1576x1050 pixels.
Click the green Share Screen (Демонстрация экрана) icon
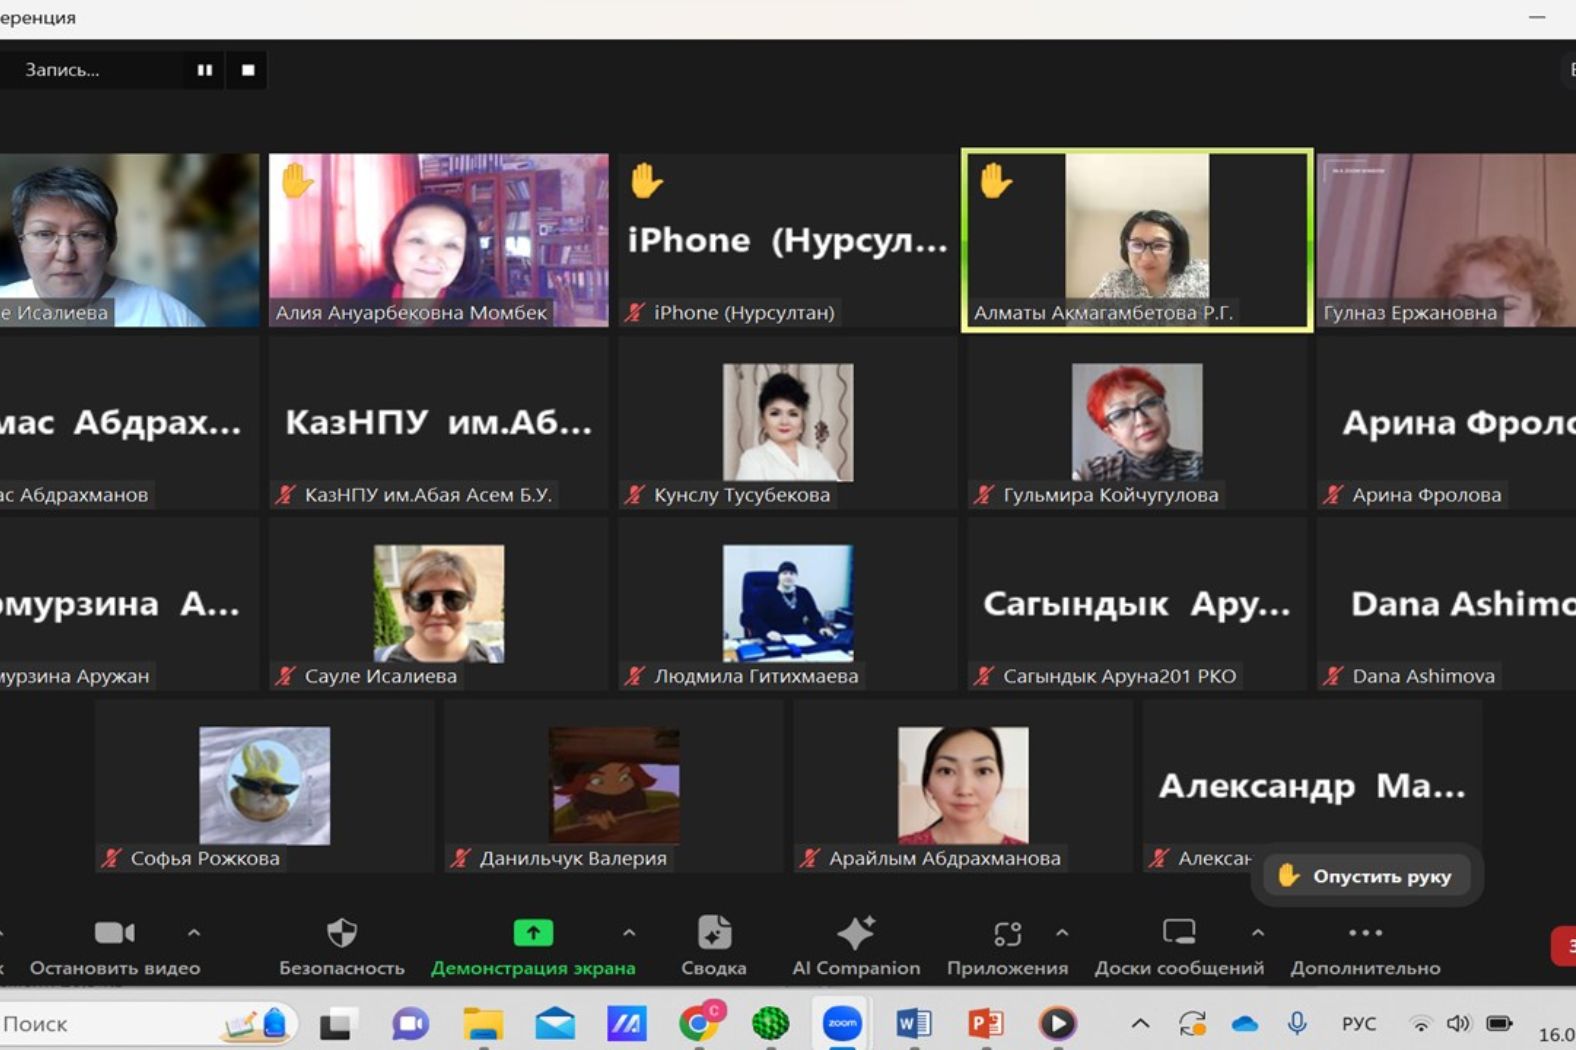coord(533,934)
